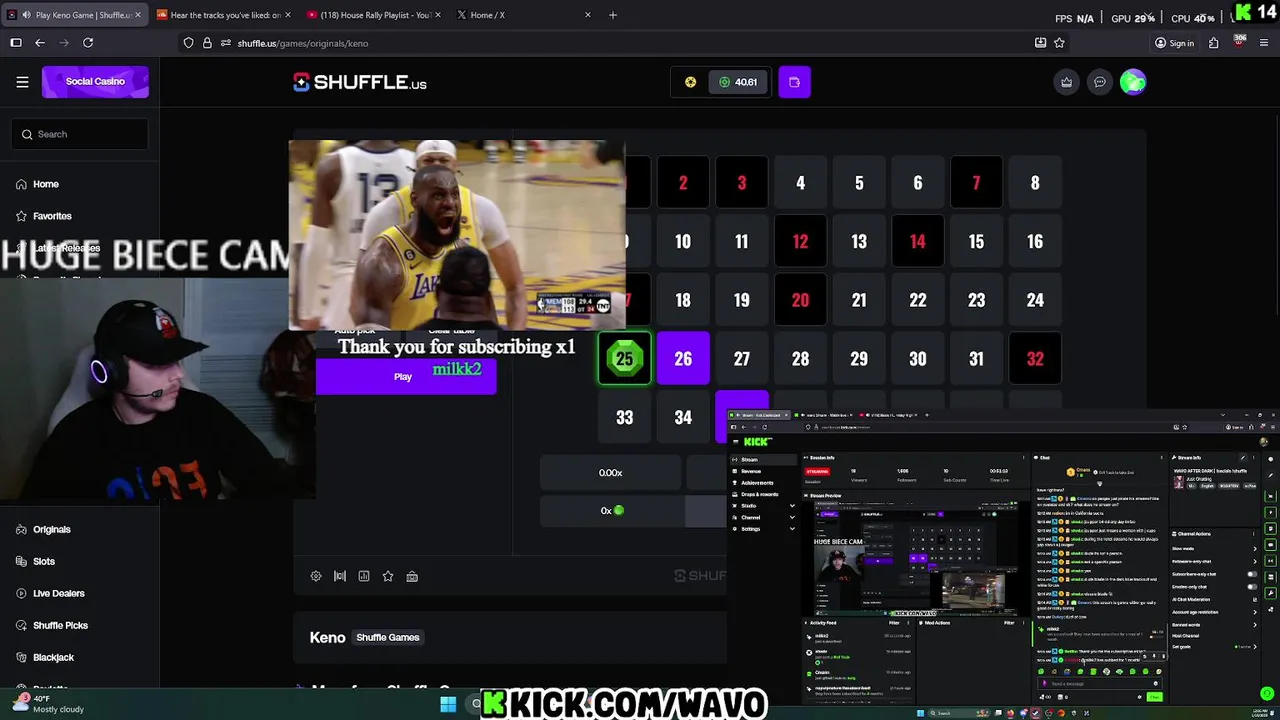Open Blackjack in the sidebar

pyautogui.click(x=53, y=657)
